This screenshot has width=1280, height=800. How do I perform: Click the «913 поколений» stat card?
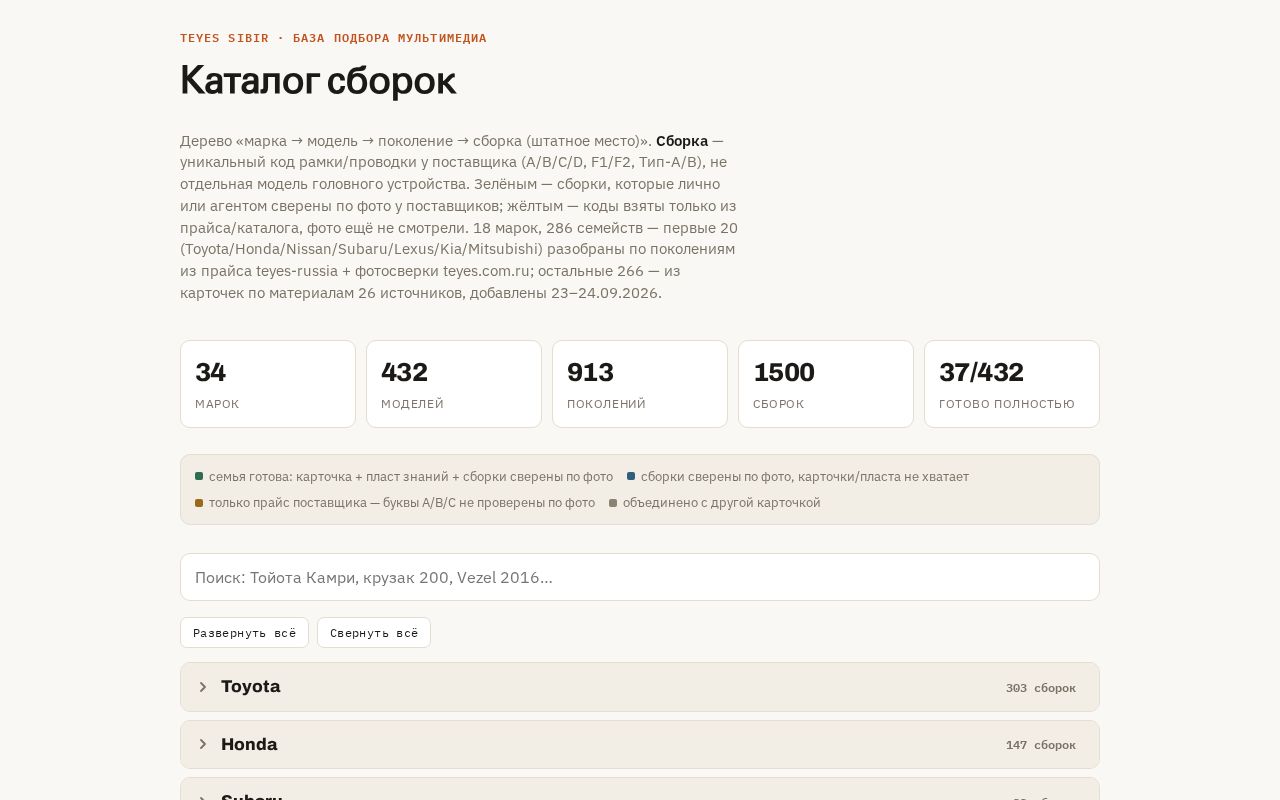coord(640,384)
